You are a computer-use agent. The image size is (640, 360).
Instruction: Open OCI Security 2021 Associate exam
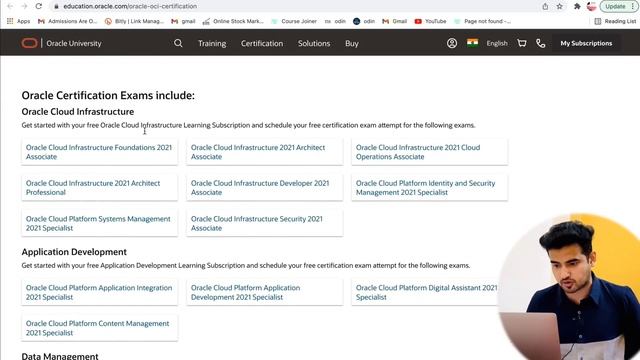point(264,223)
